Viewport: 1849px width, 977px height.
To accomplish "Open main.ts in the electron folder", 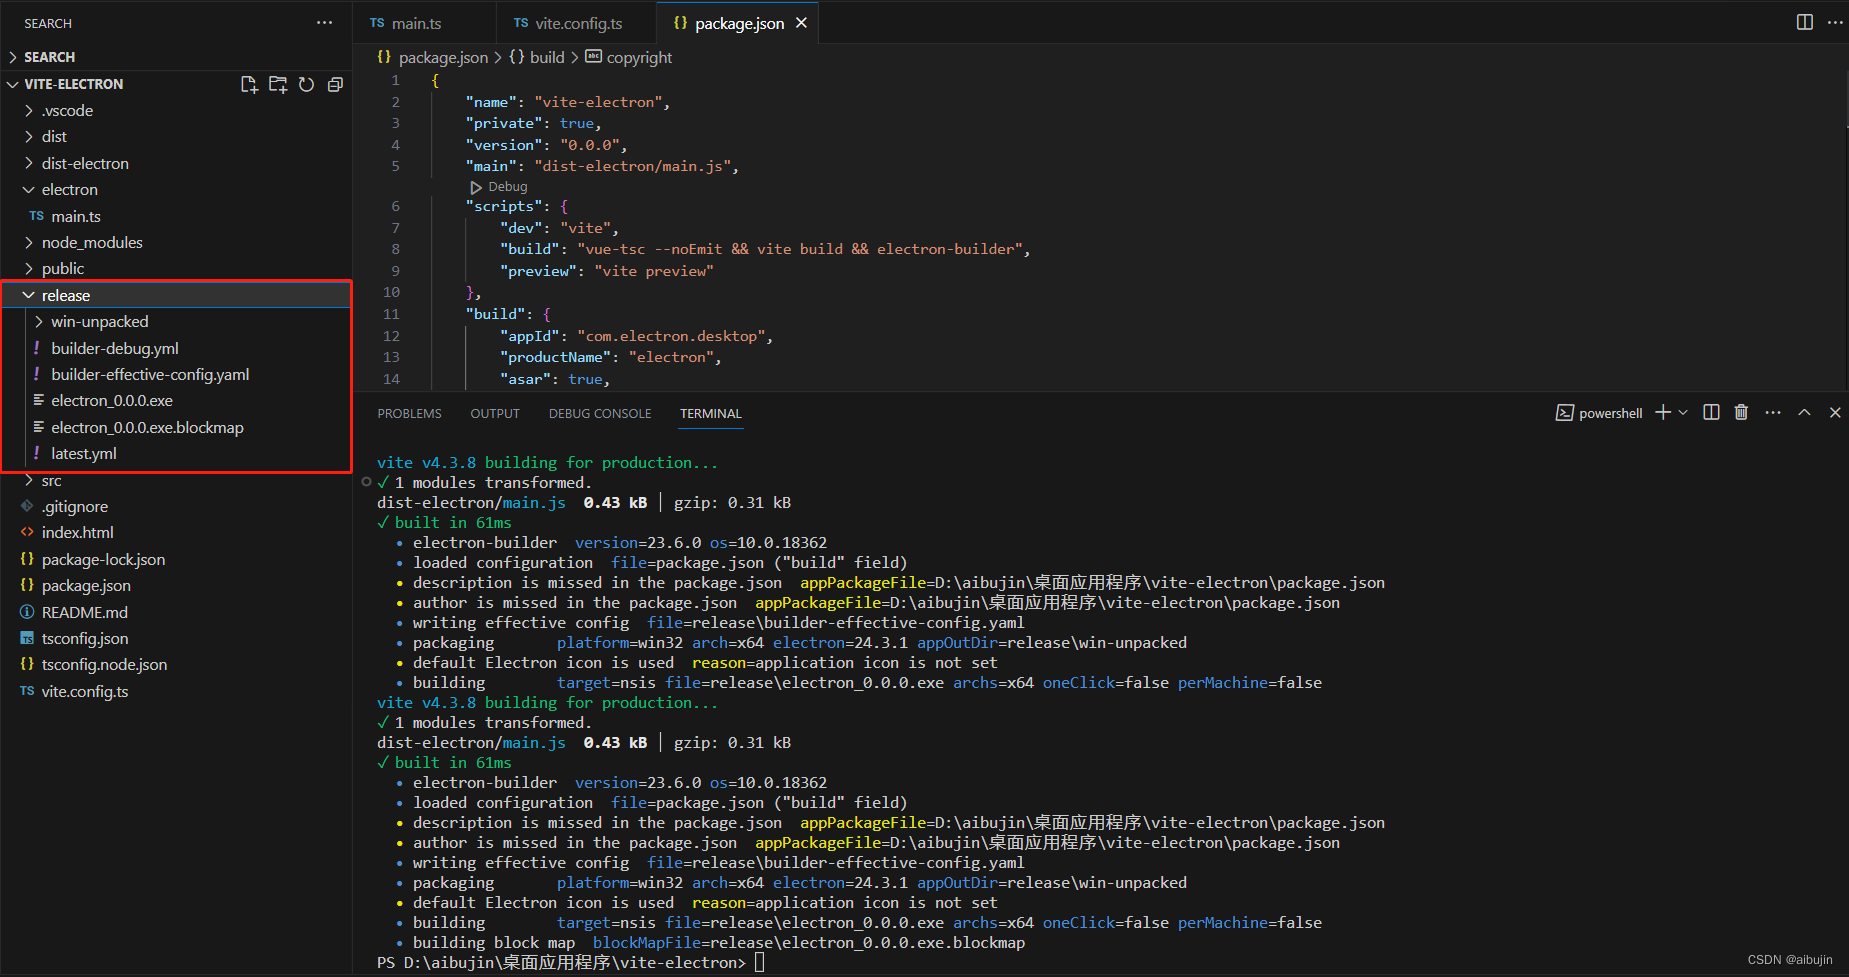I will coord(176,216).
